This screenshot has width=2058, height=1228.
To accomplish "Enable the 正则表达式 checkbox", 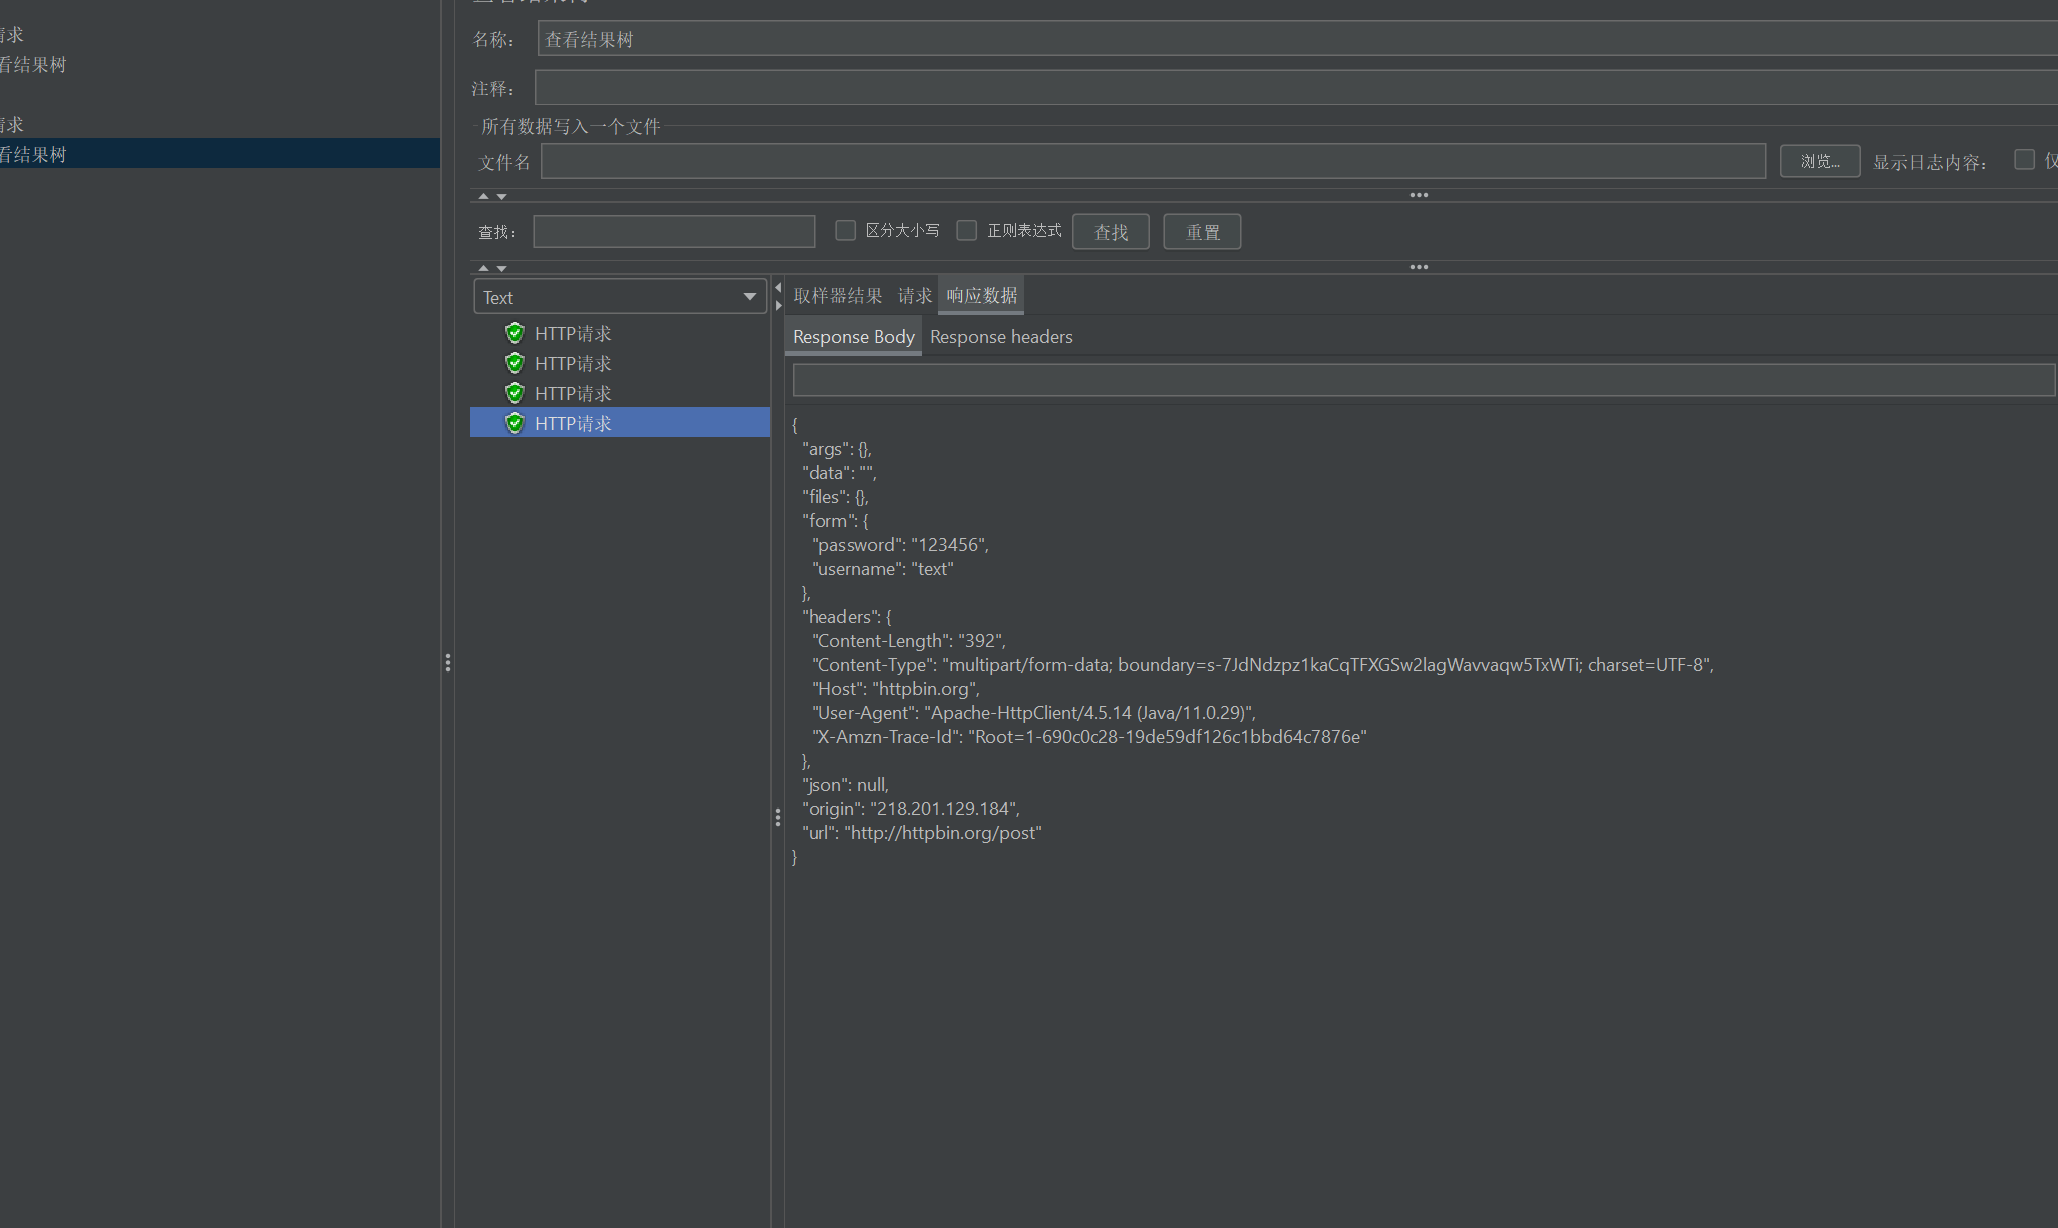I will (967, 231).
